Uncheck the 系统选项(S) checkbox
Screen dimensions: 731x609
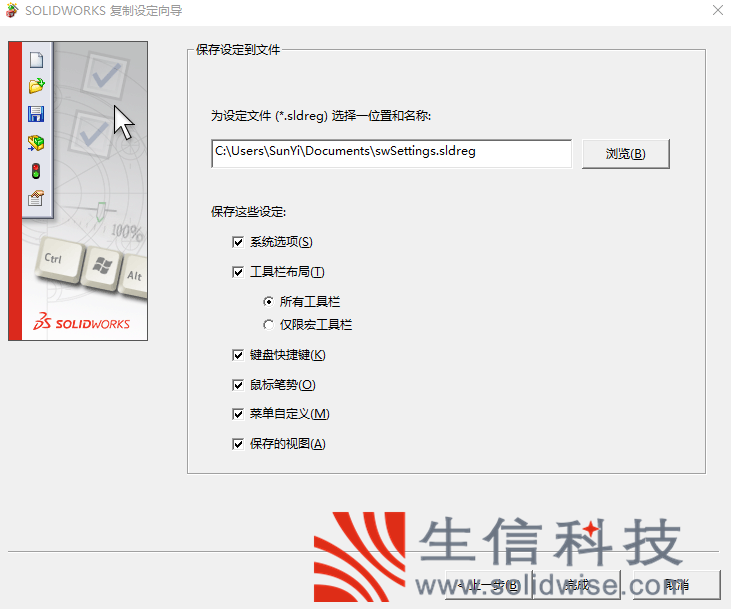coord(238,242)
